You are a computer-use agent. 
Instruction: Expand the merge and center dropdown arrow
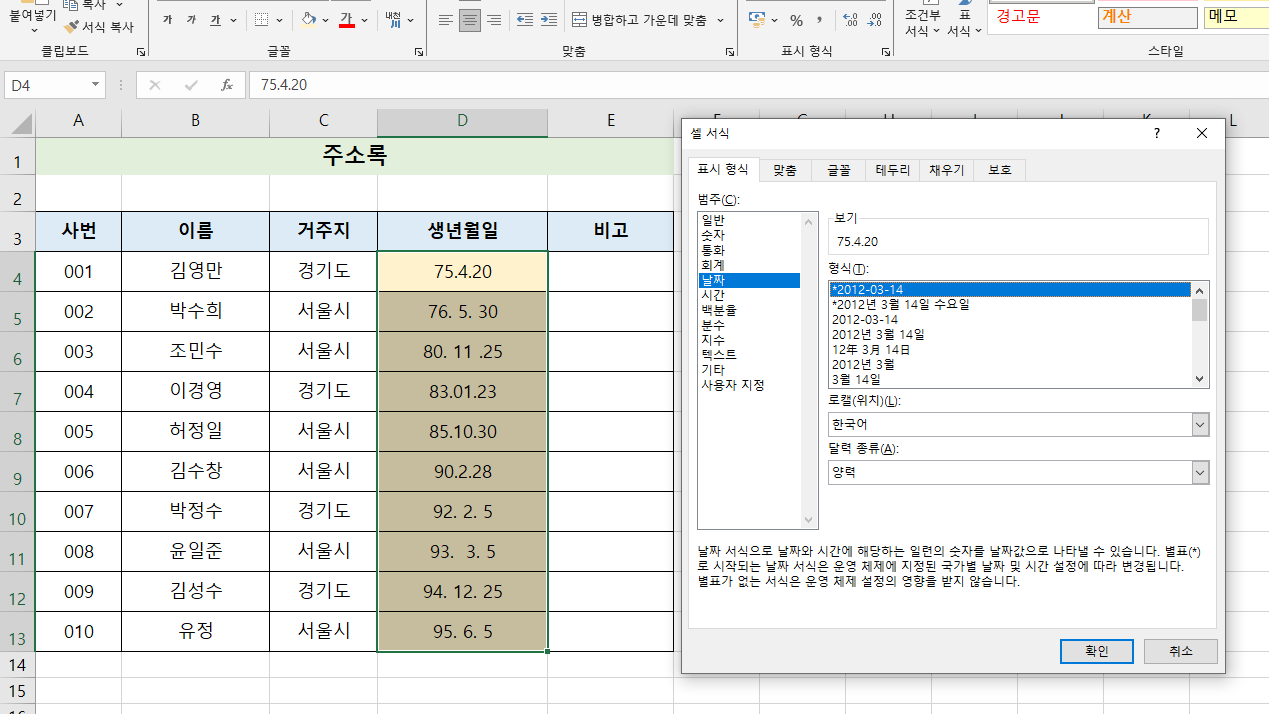point(721,20)
